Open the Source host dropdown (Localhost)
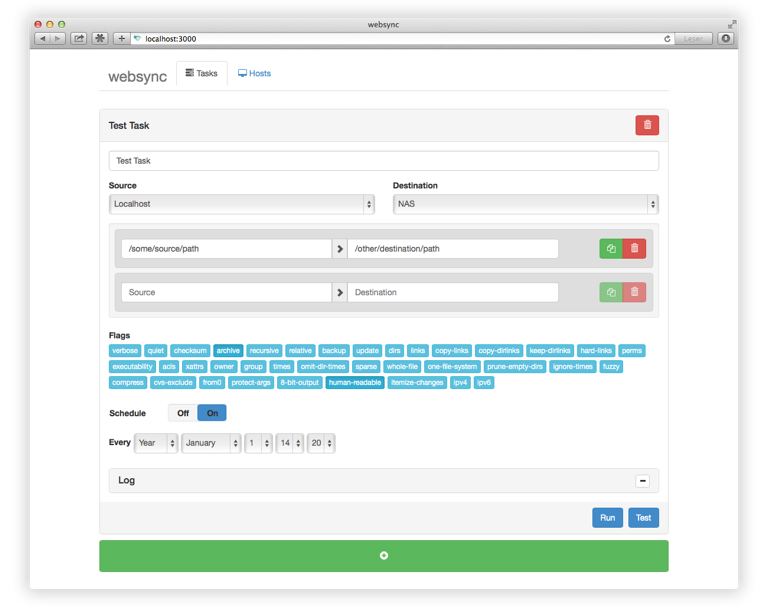Viewport: 768px width, 607px height. (241, 204)
